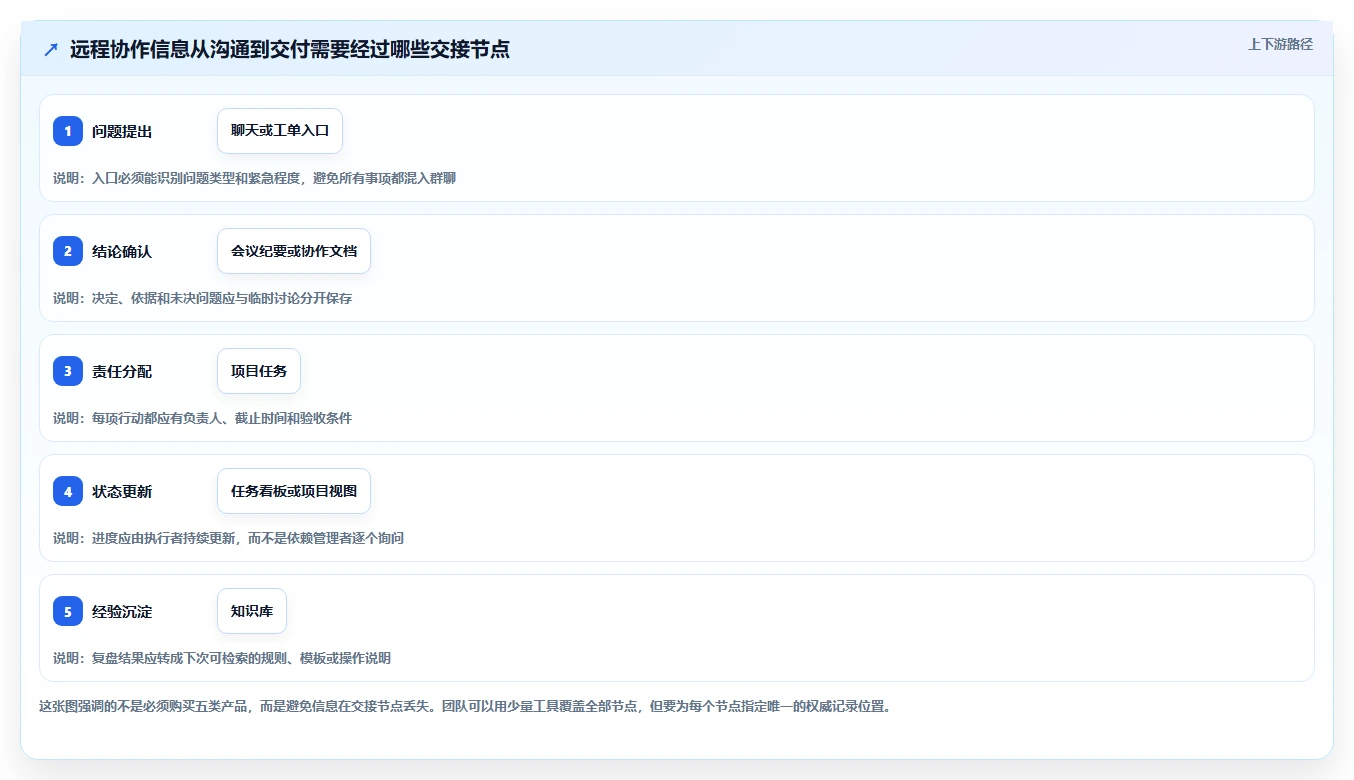
Task: Click the note starting 每项行动都应有负责人
Action: [203, 418]
